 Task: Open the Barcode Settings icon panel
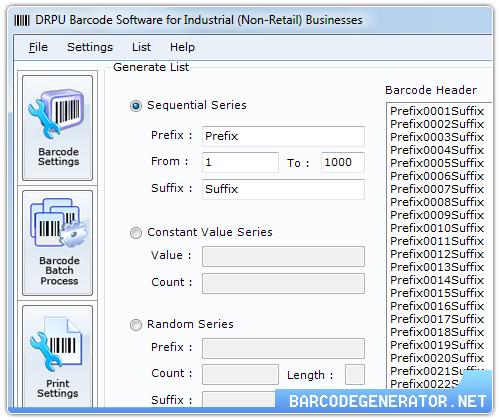point(57,128)
